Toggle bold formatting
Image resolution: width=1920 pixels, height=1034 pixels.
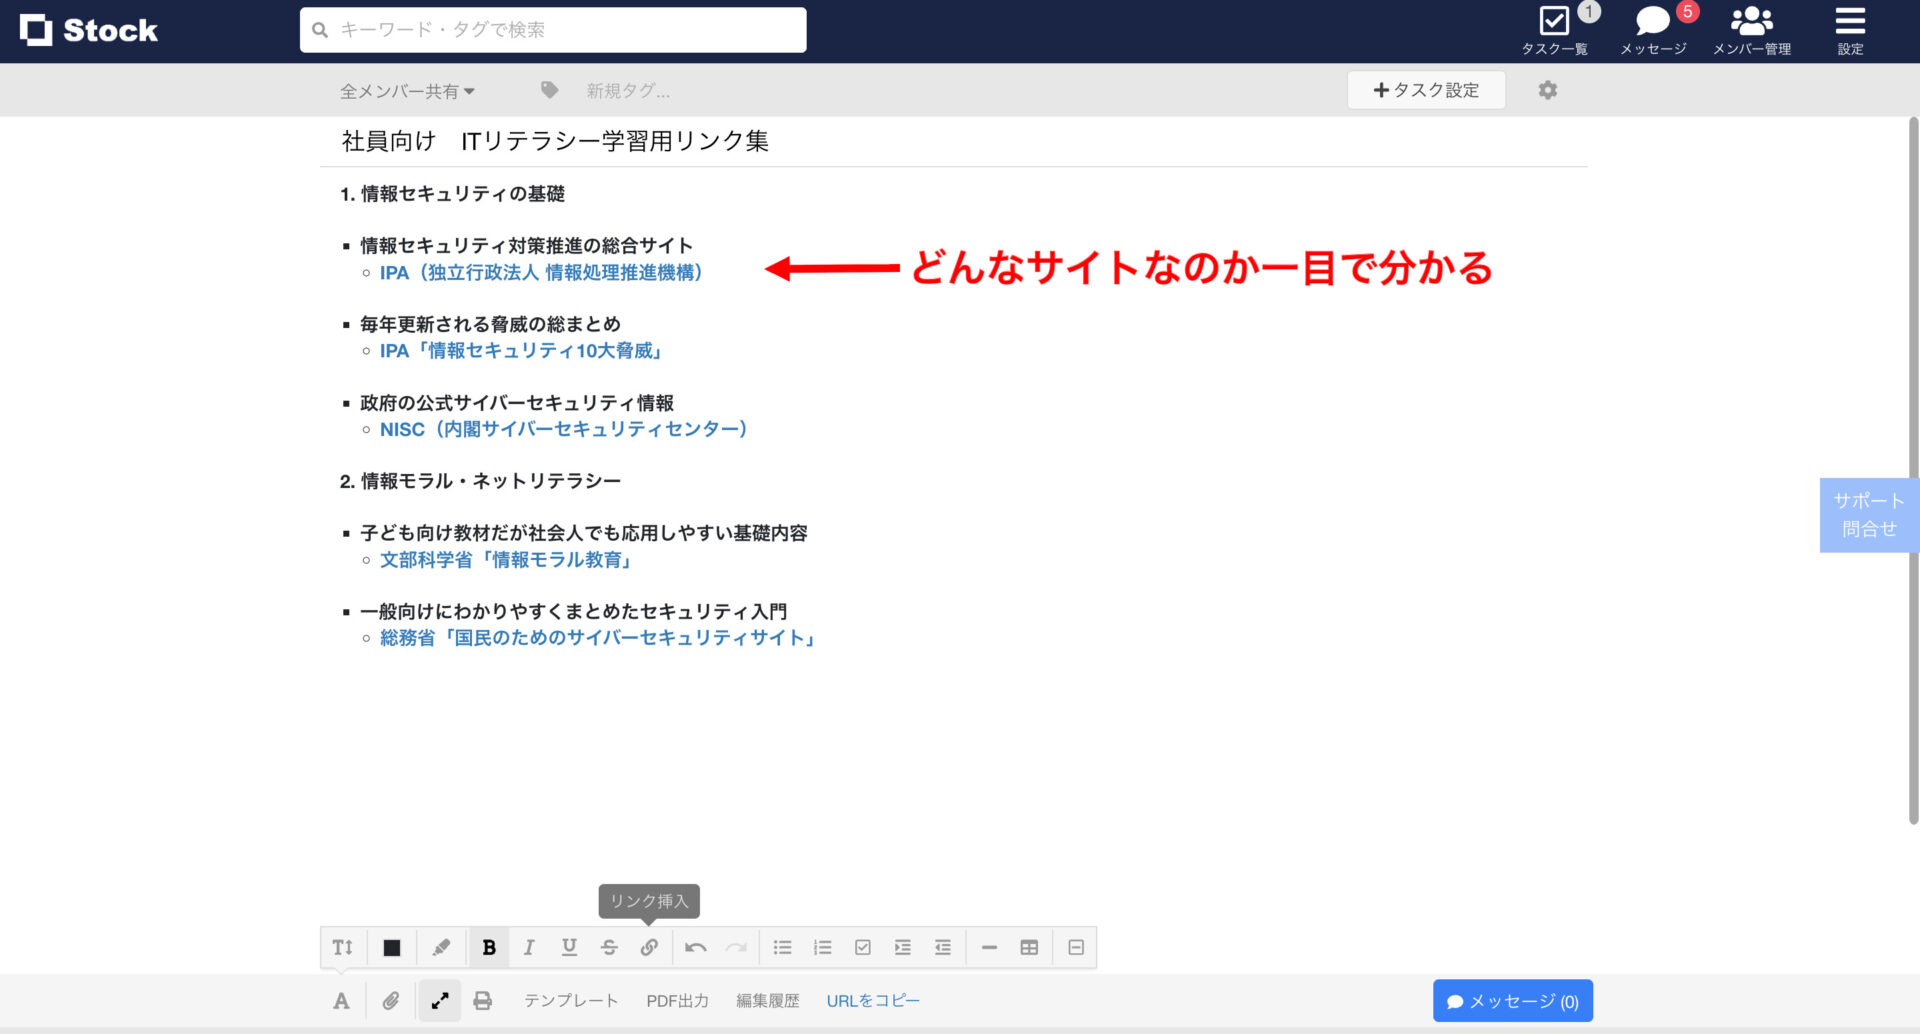pos(489,947)
